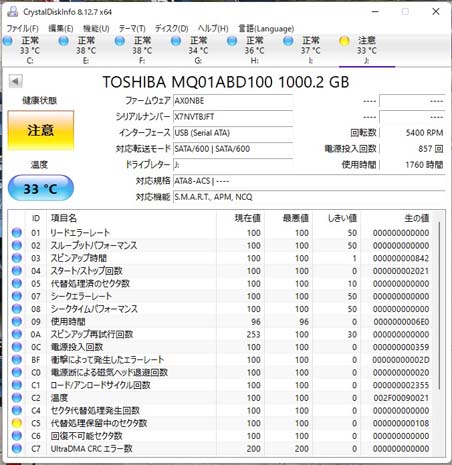Click the 項目名 column header
This screenshot has width=452, height=465.
pos(131,218)
